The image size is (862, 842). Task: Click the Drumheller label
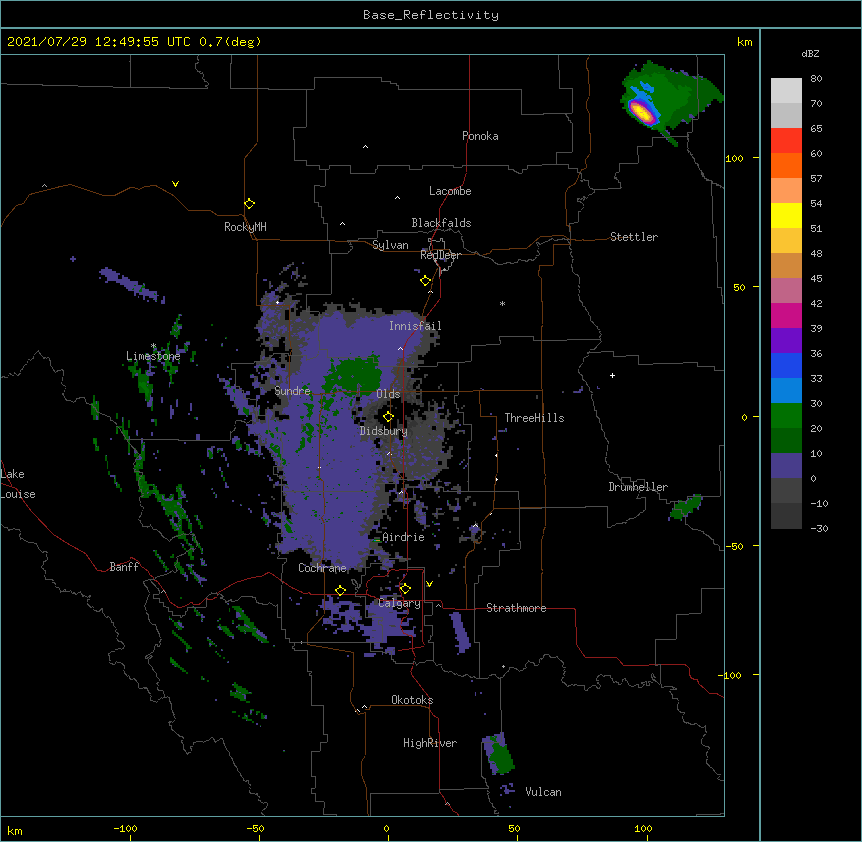pyautogui.click(x=638, y=487)
